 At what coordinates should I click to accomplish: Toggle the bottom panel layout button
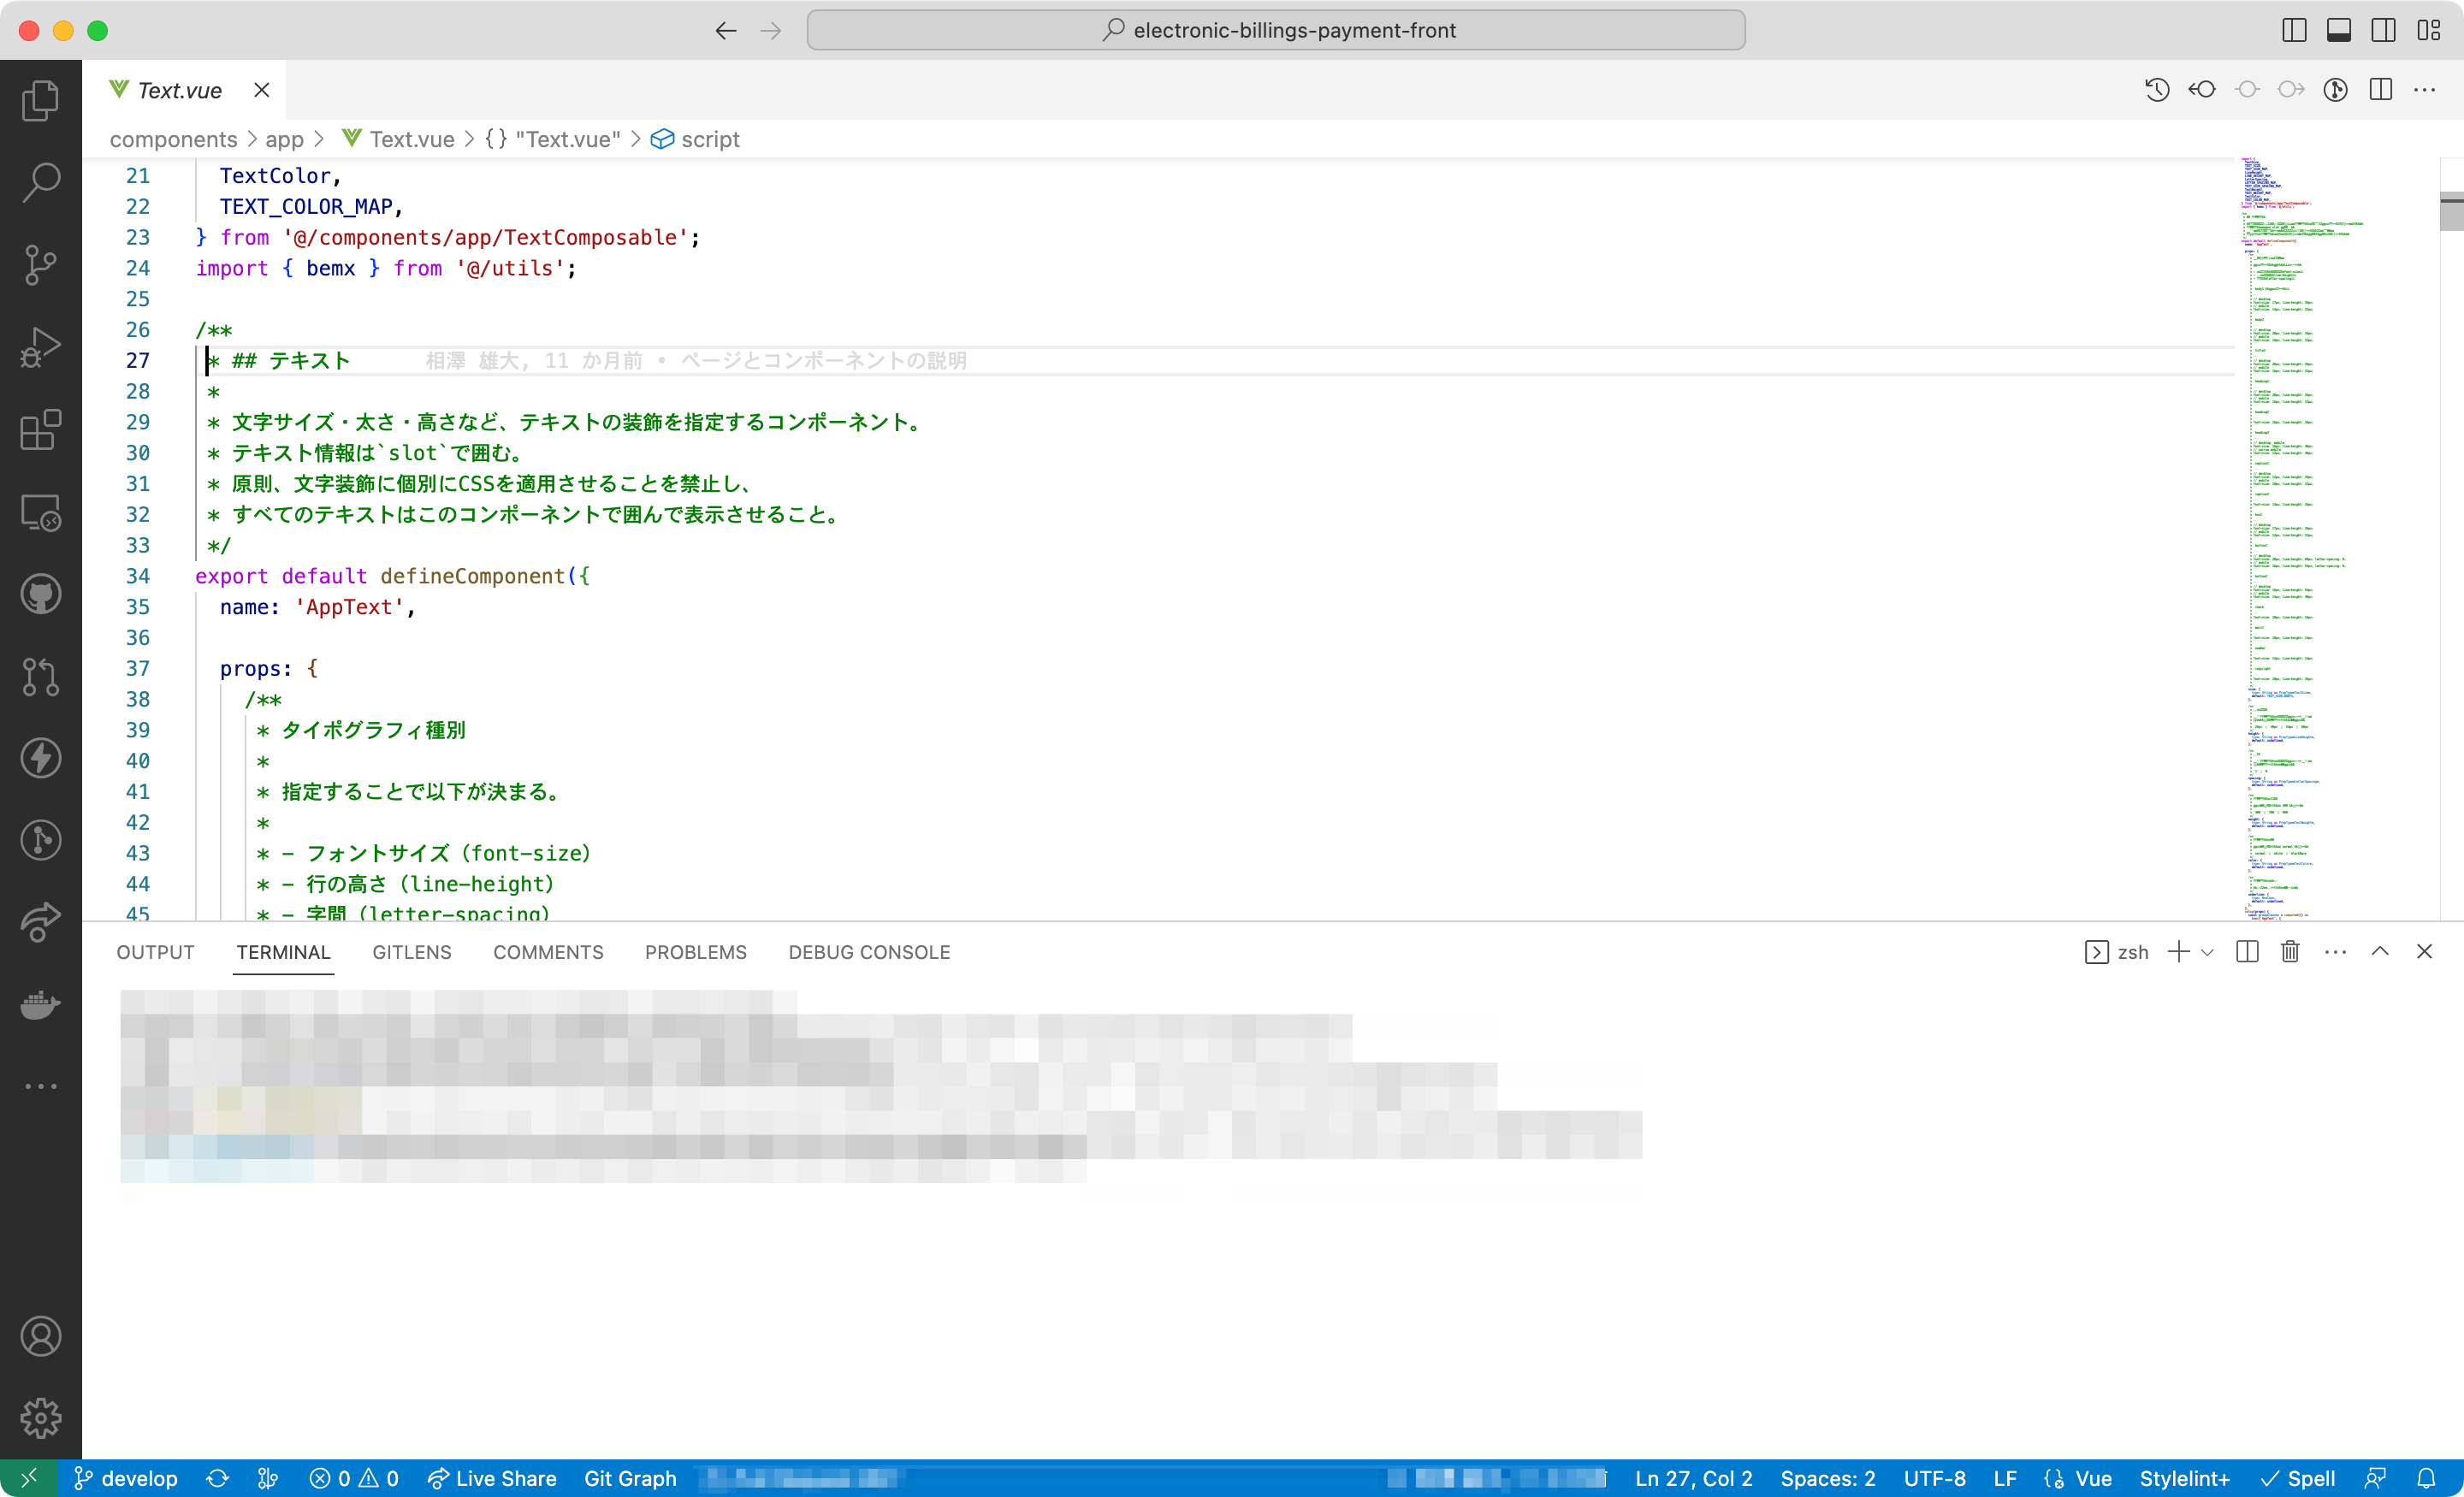point(2339,30)
